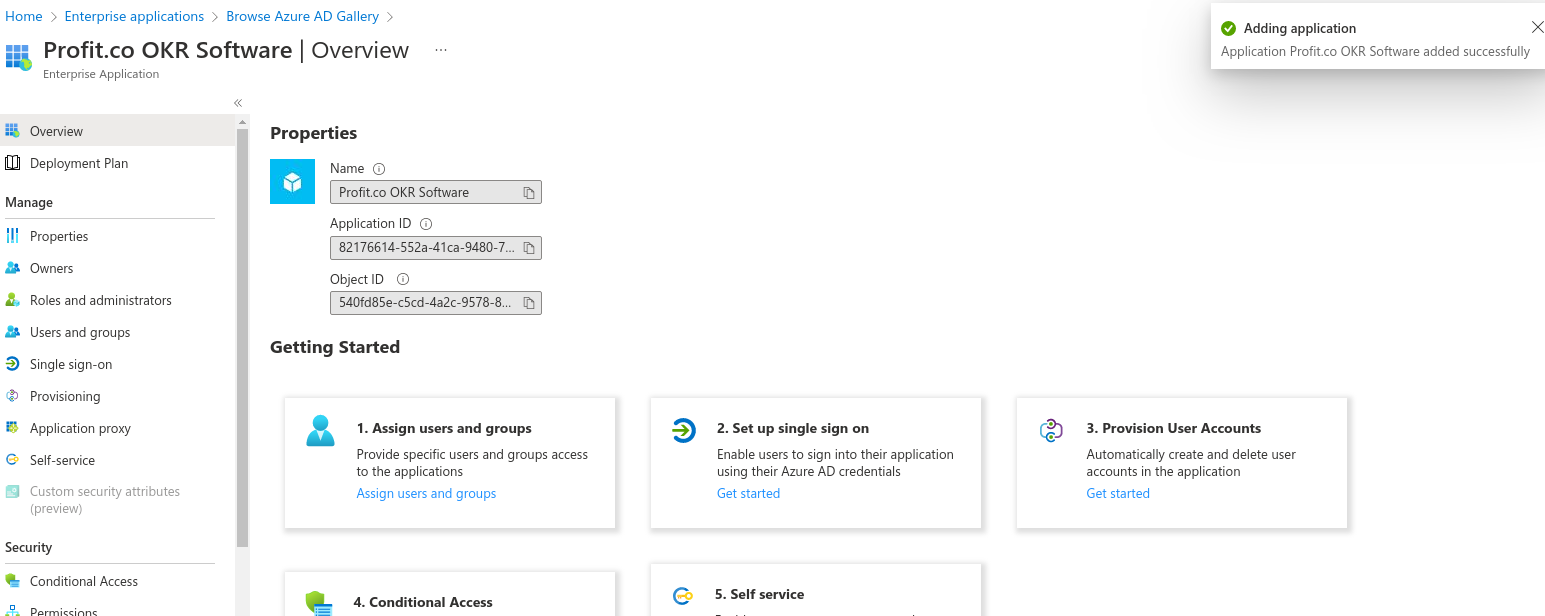Viewport: 1545px width, 616px height.
Task: Click the Set up single sign on card icon
Action: pos(683,431)
